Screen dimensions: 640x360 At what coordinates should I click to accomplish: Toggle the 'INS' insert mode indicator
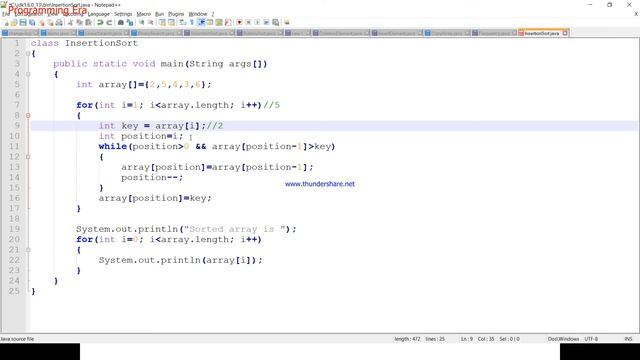pos(628,339)
